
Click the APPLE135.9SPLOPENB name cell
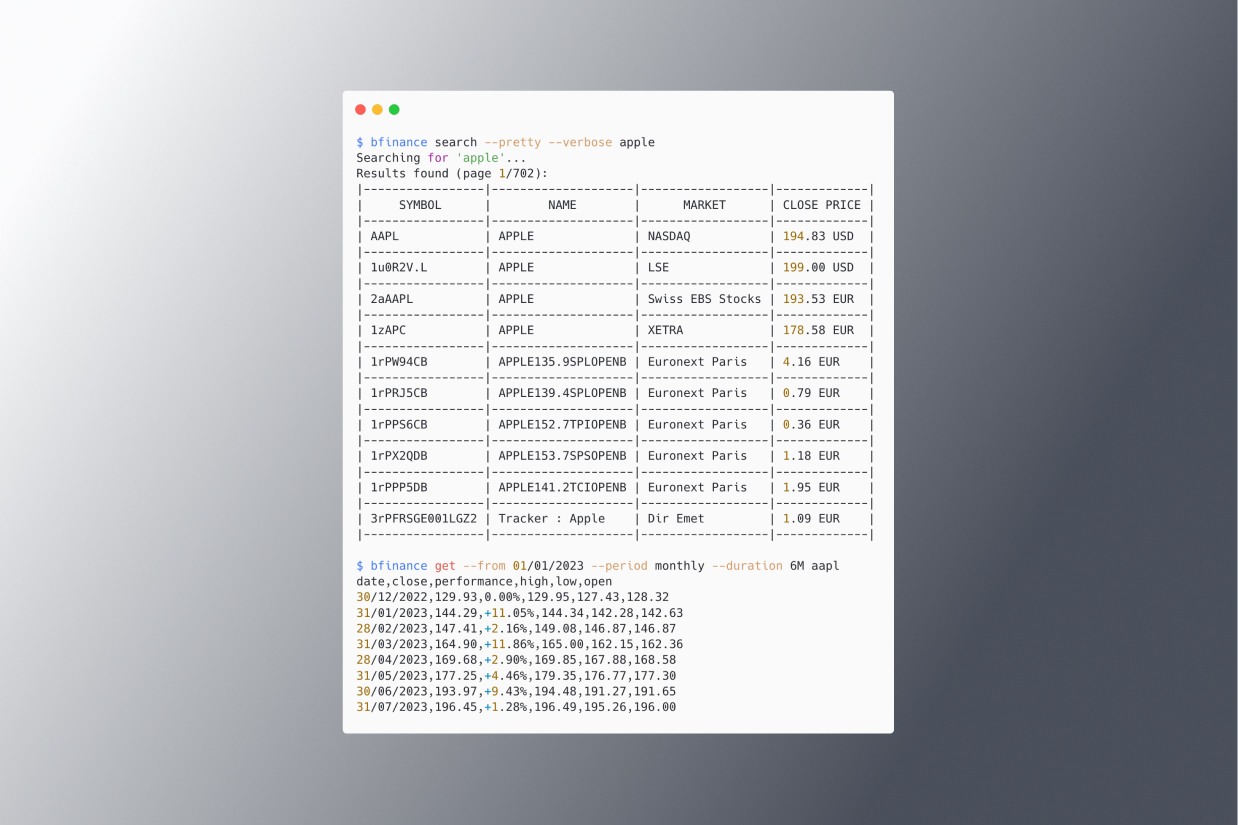pyautogui.click(x=562, y=362)
